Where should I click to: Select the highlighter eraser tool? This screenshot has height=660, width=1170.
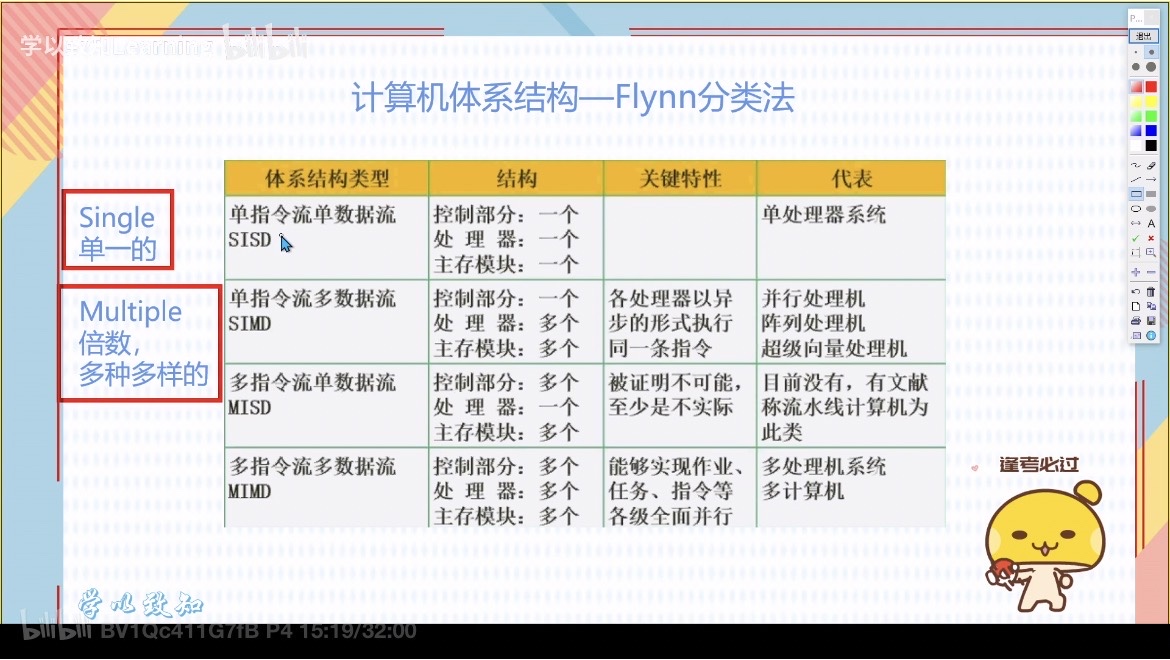(x=1151, y=165)
